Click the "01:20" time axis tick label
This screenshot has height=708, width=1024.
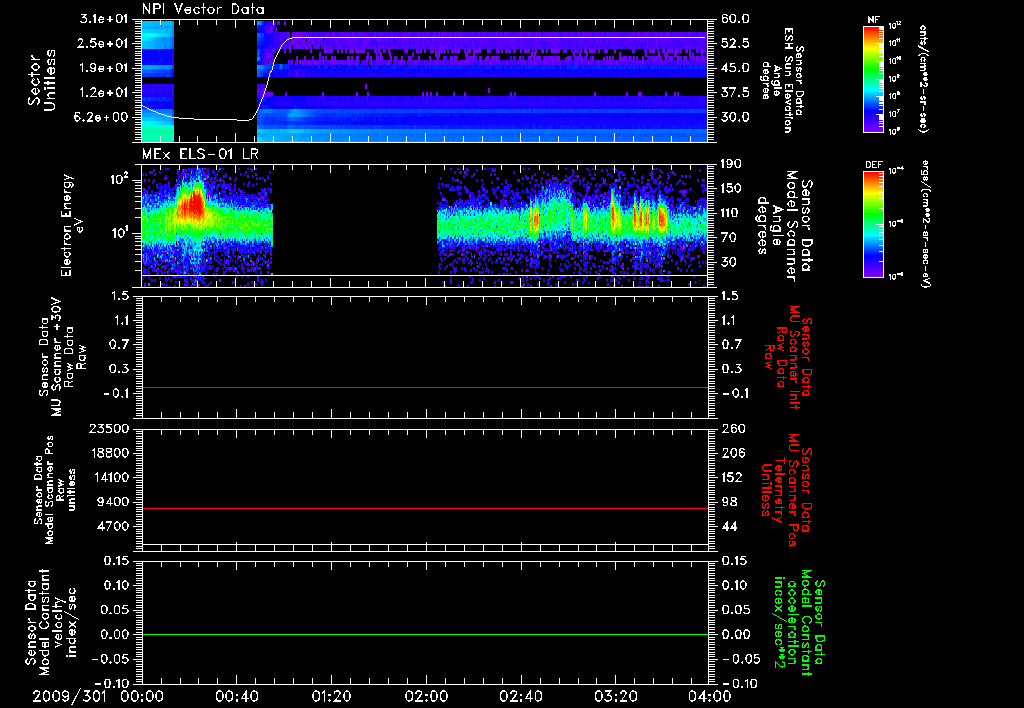[331, 696]
